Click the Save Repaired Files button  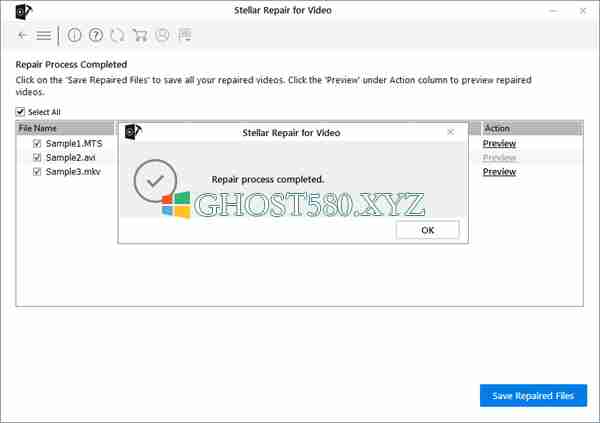[x=533, y=395]
